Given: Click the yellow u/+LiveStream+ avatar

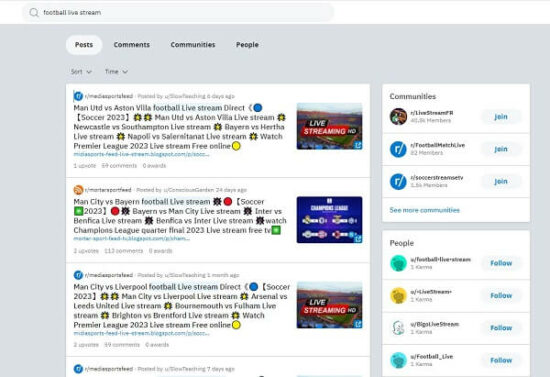Looking at the screenshot, I should click(398, 295).
